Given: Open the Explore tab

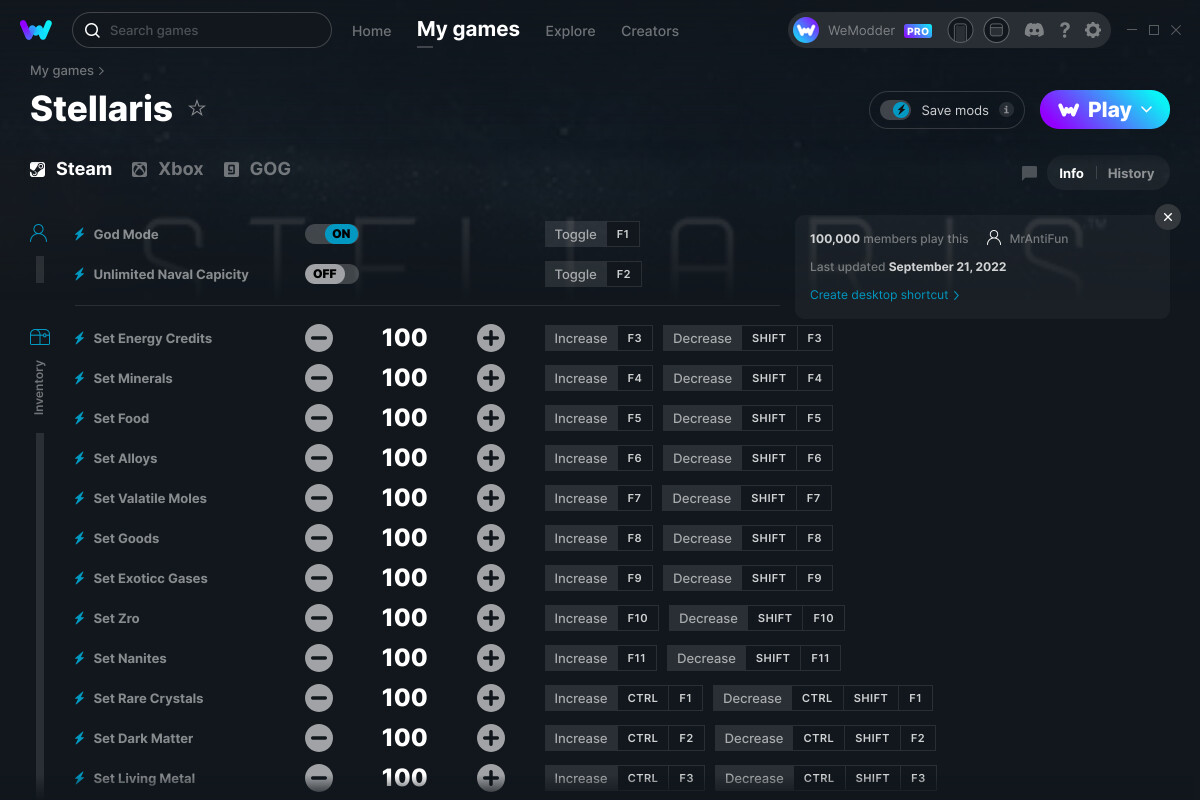Looking at the screenshot, I should pyautogui.click(x=570, y=31).
